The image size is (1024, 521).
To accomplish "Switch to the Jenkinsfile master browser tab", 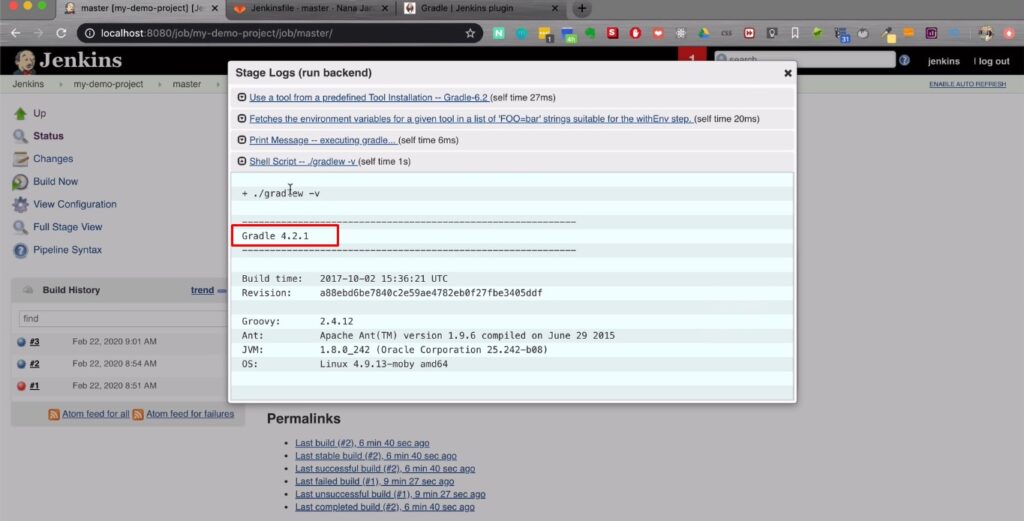I will pyautogui.click(x=311, y=8).
